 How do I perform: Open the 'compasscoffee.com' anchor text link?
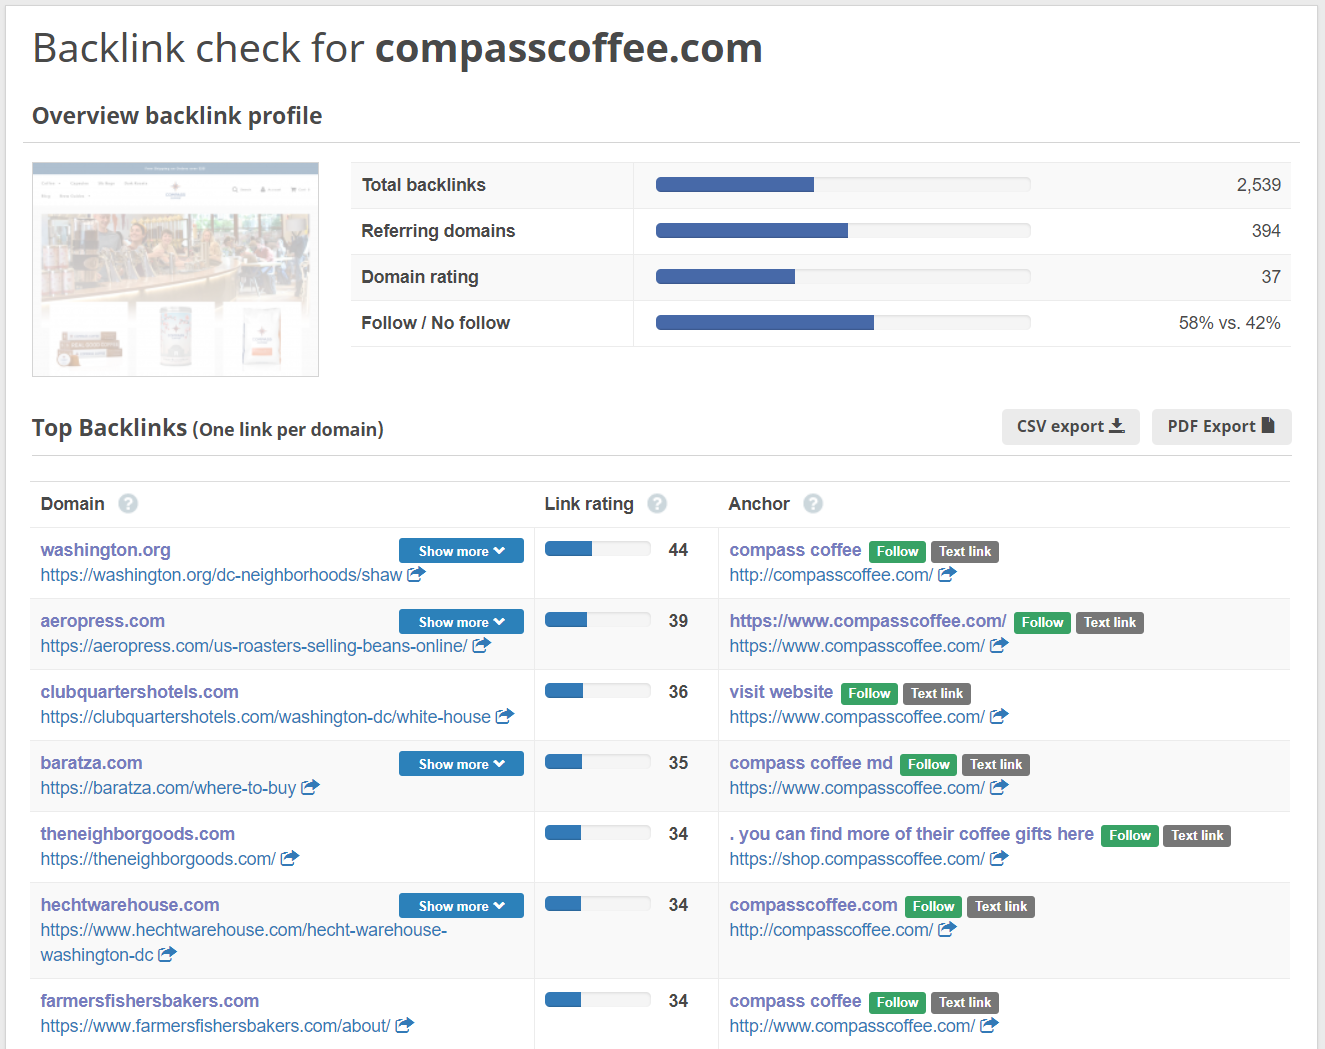point(814,904)
